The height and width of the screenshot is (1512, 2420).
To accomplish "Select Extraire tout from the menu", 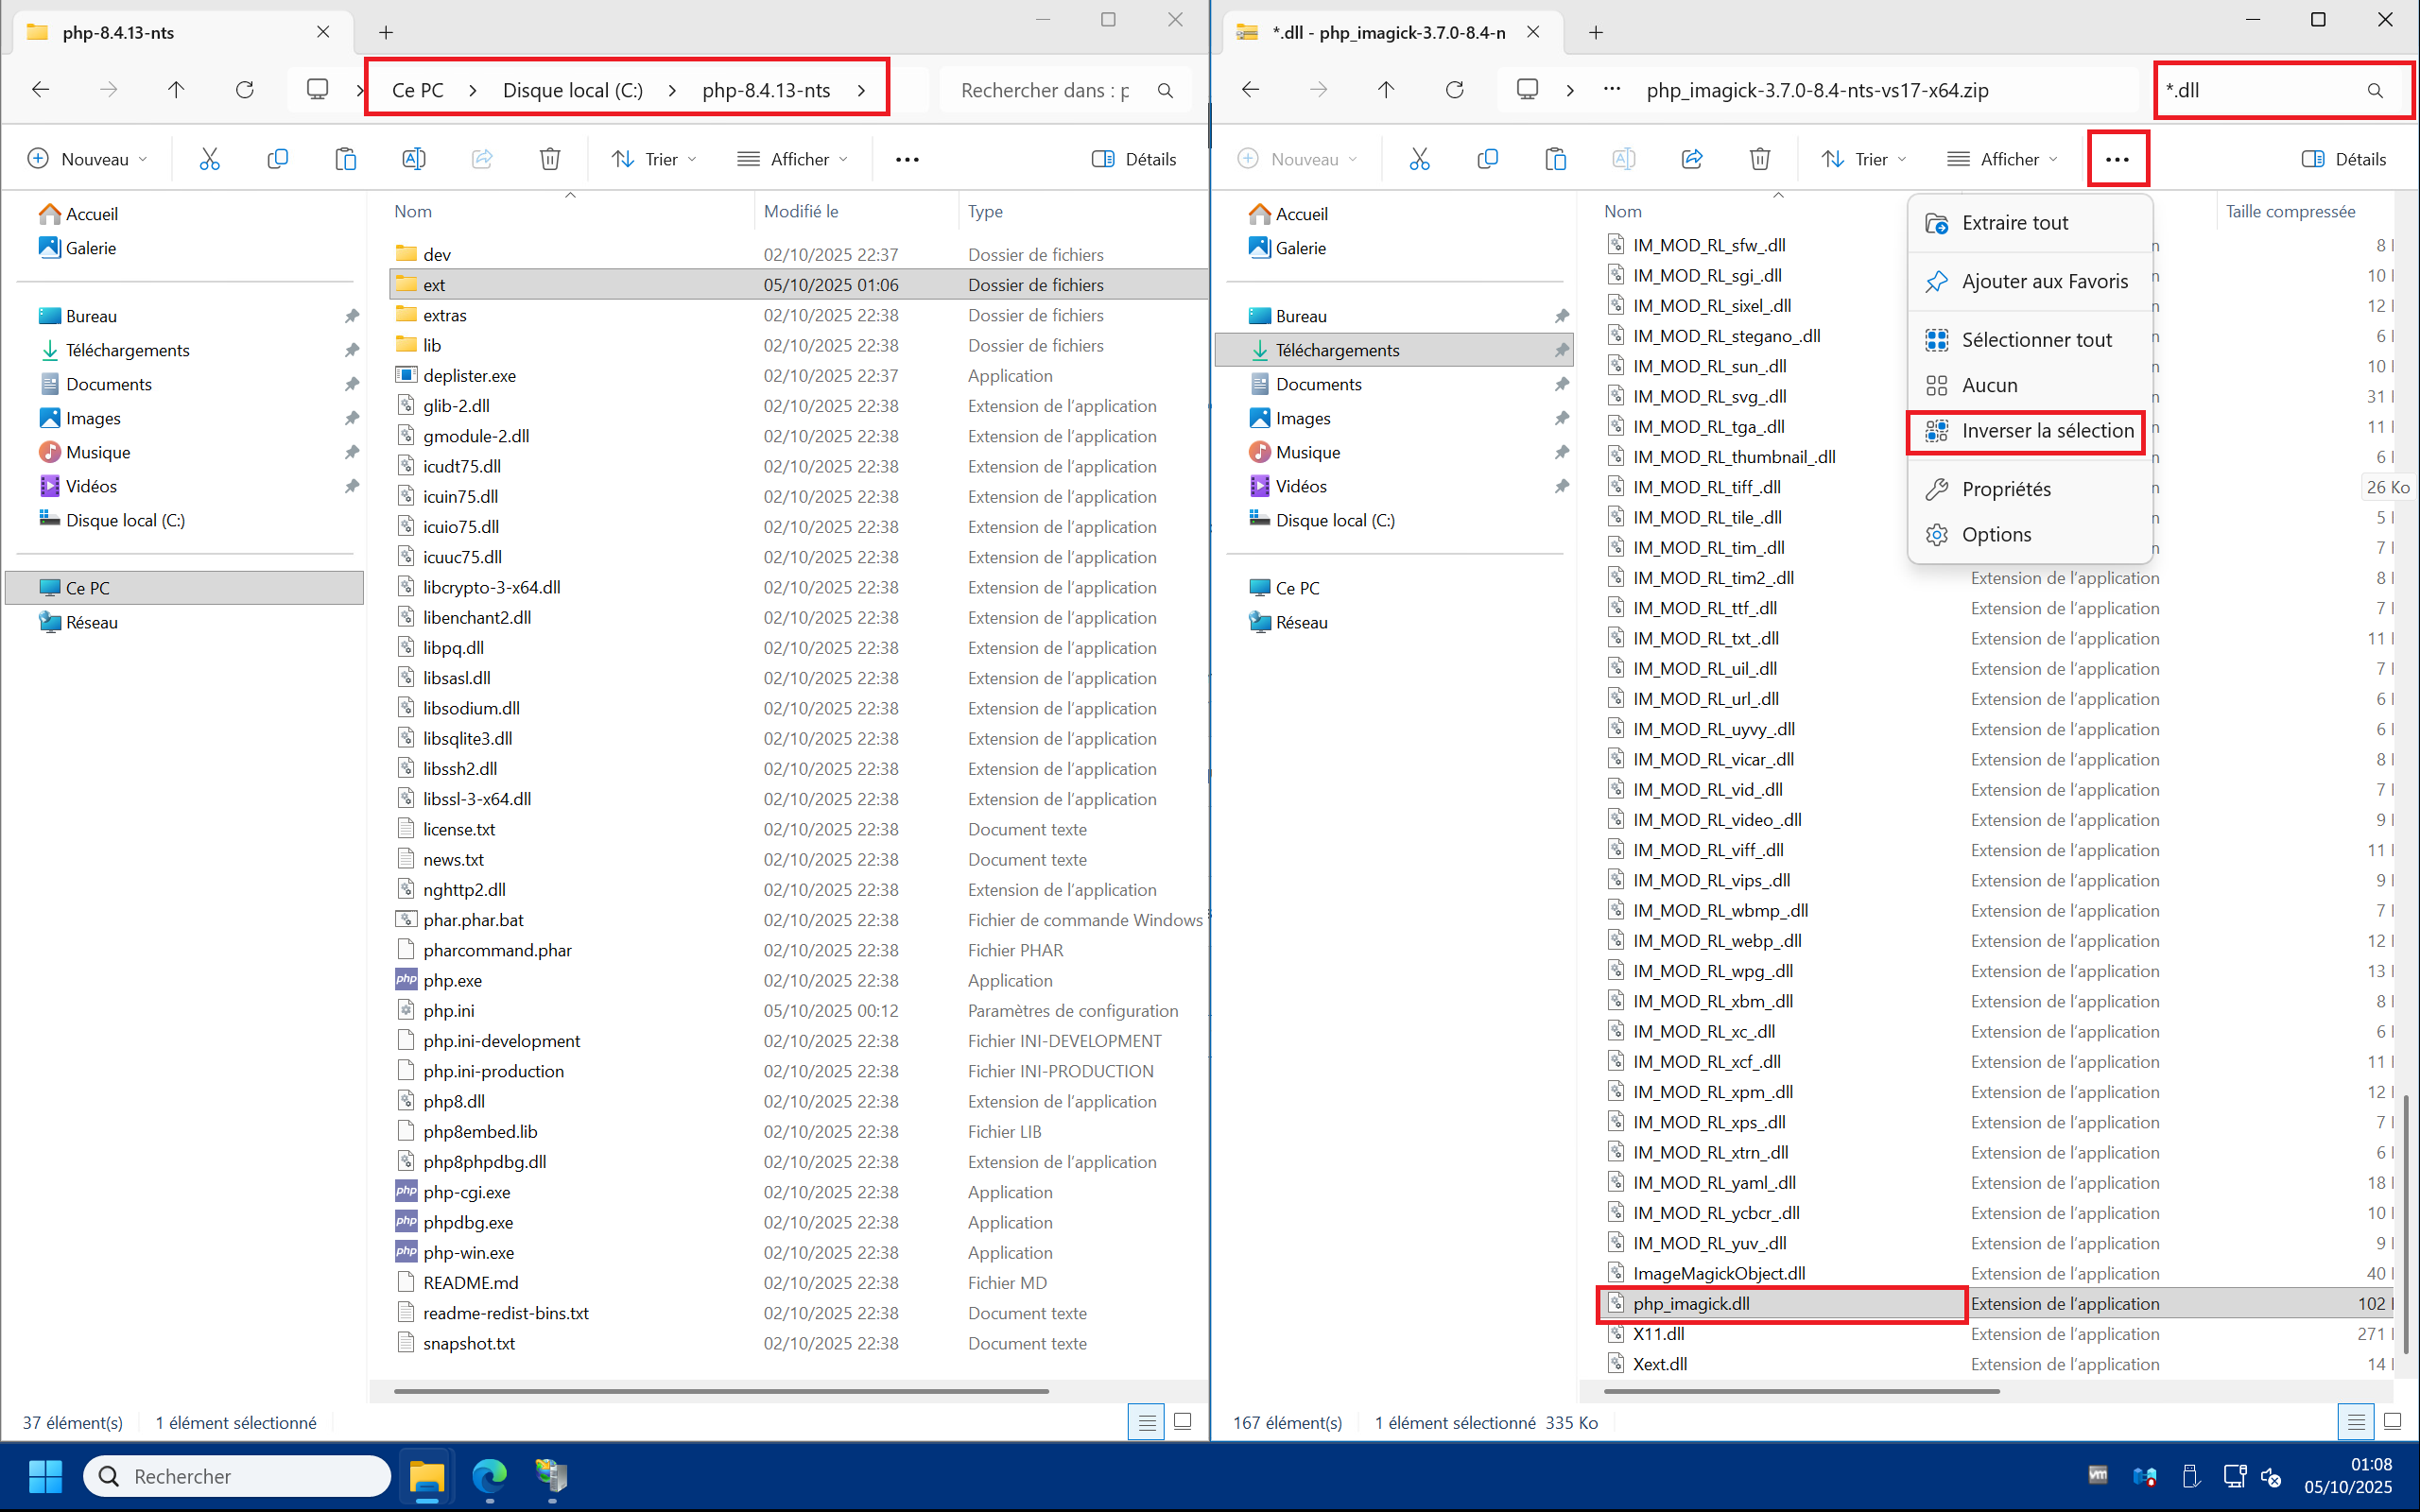I will [x=2014, y=223].
